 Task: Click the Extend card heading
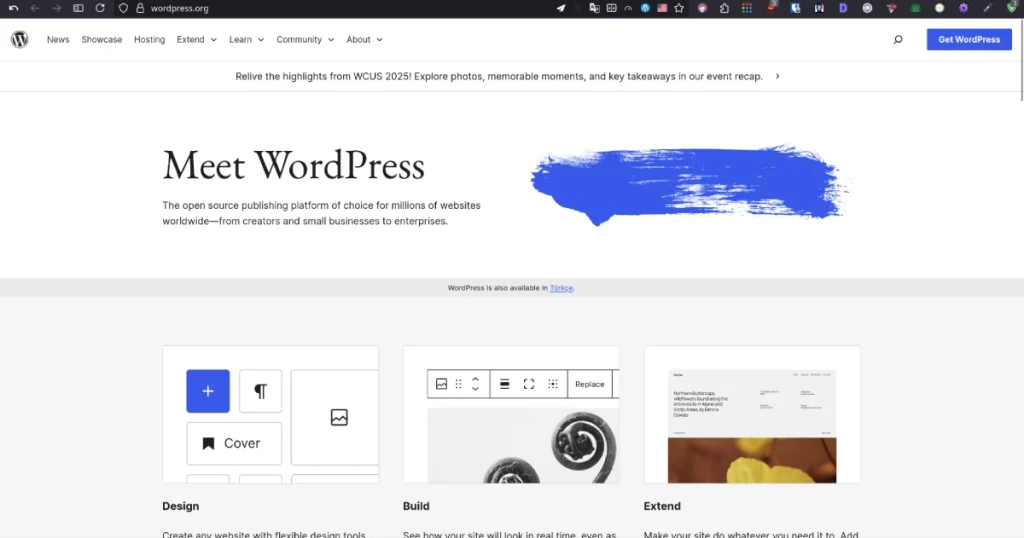[x=662, y=506]
